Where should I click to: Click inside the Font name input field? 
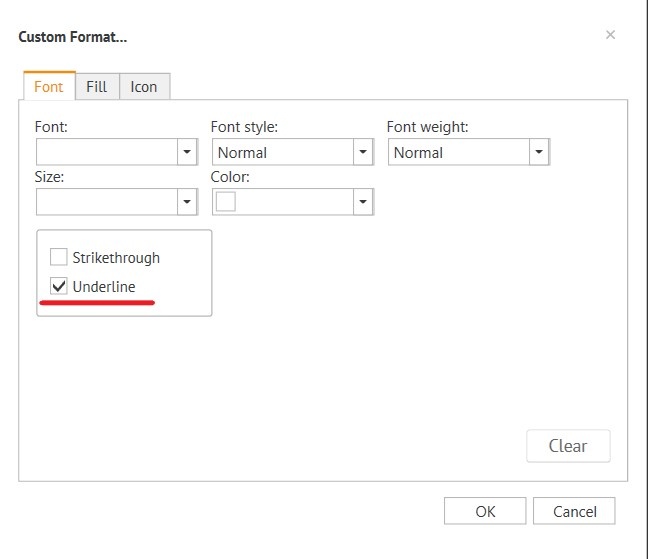[106, 152]
